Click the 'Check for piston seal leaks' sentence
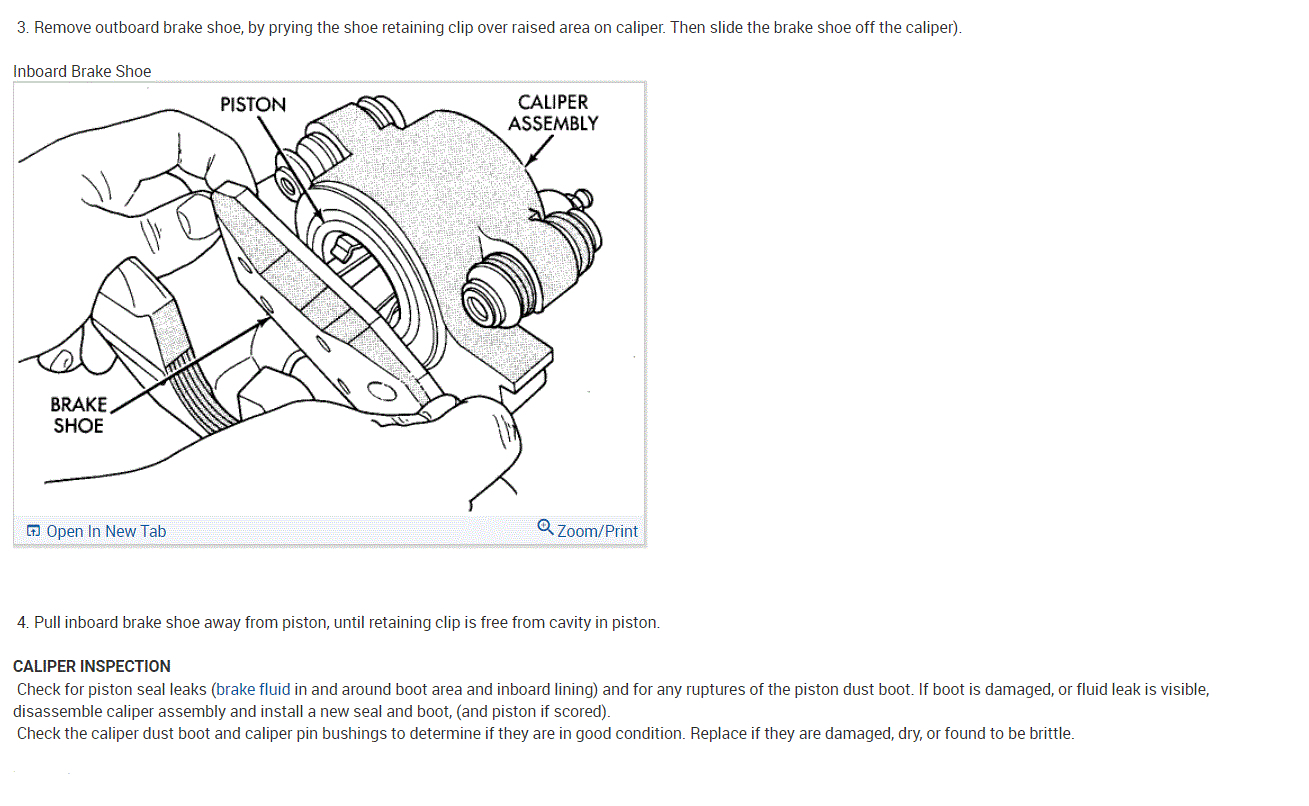Viewport: 1309px width, 806px height. [611, 700]
